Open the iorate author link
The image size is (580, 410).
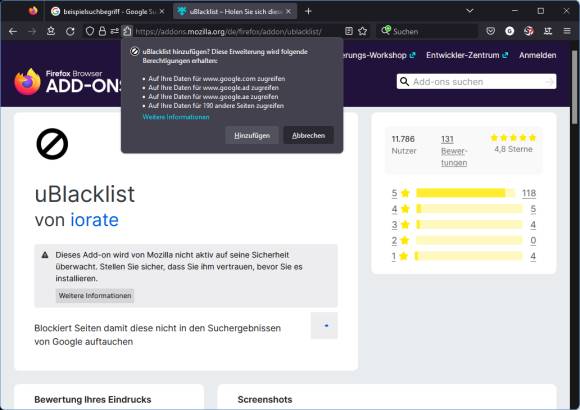coord(95,220)
